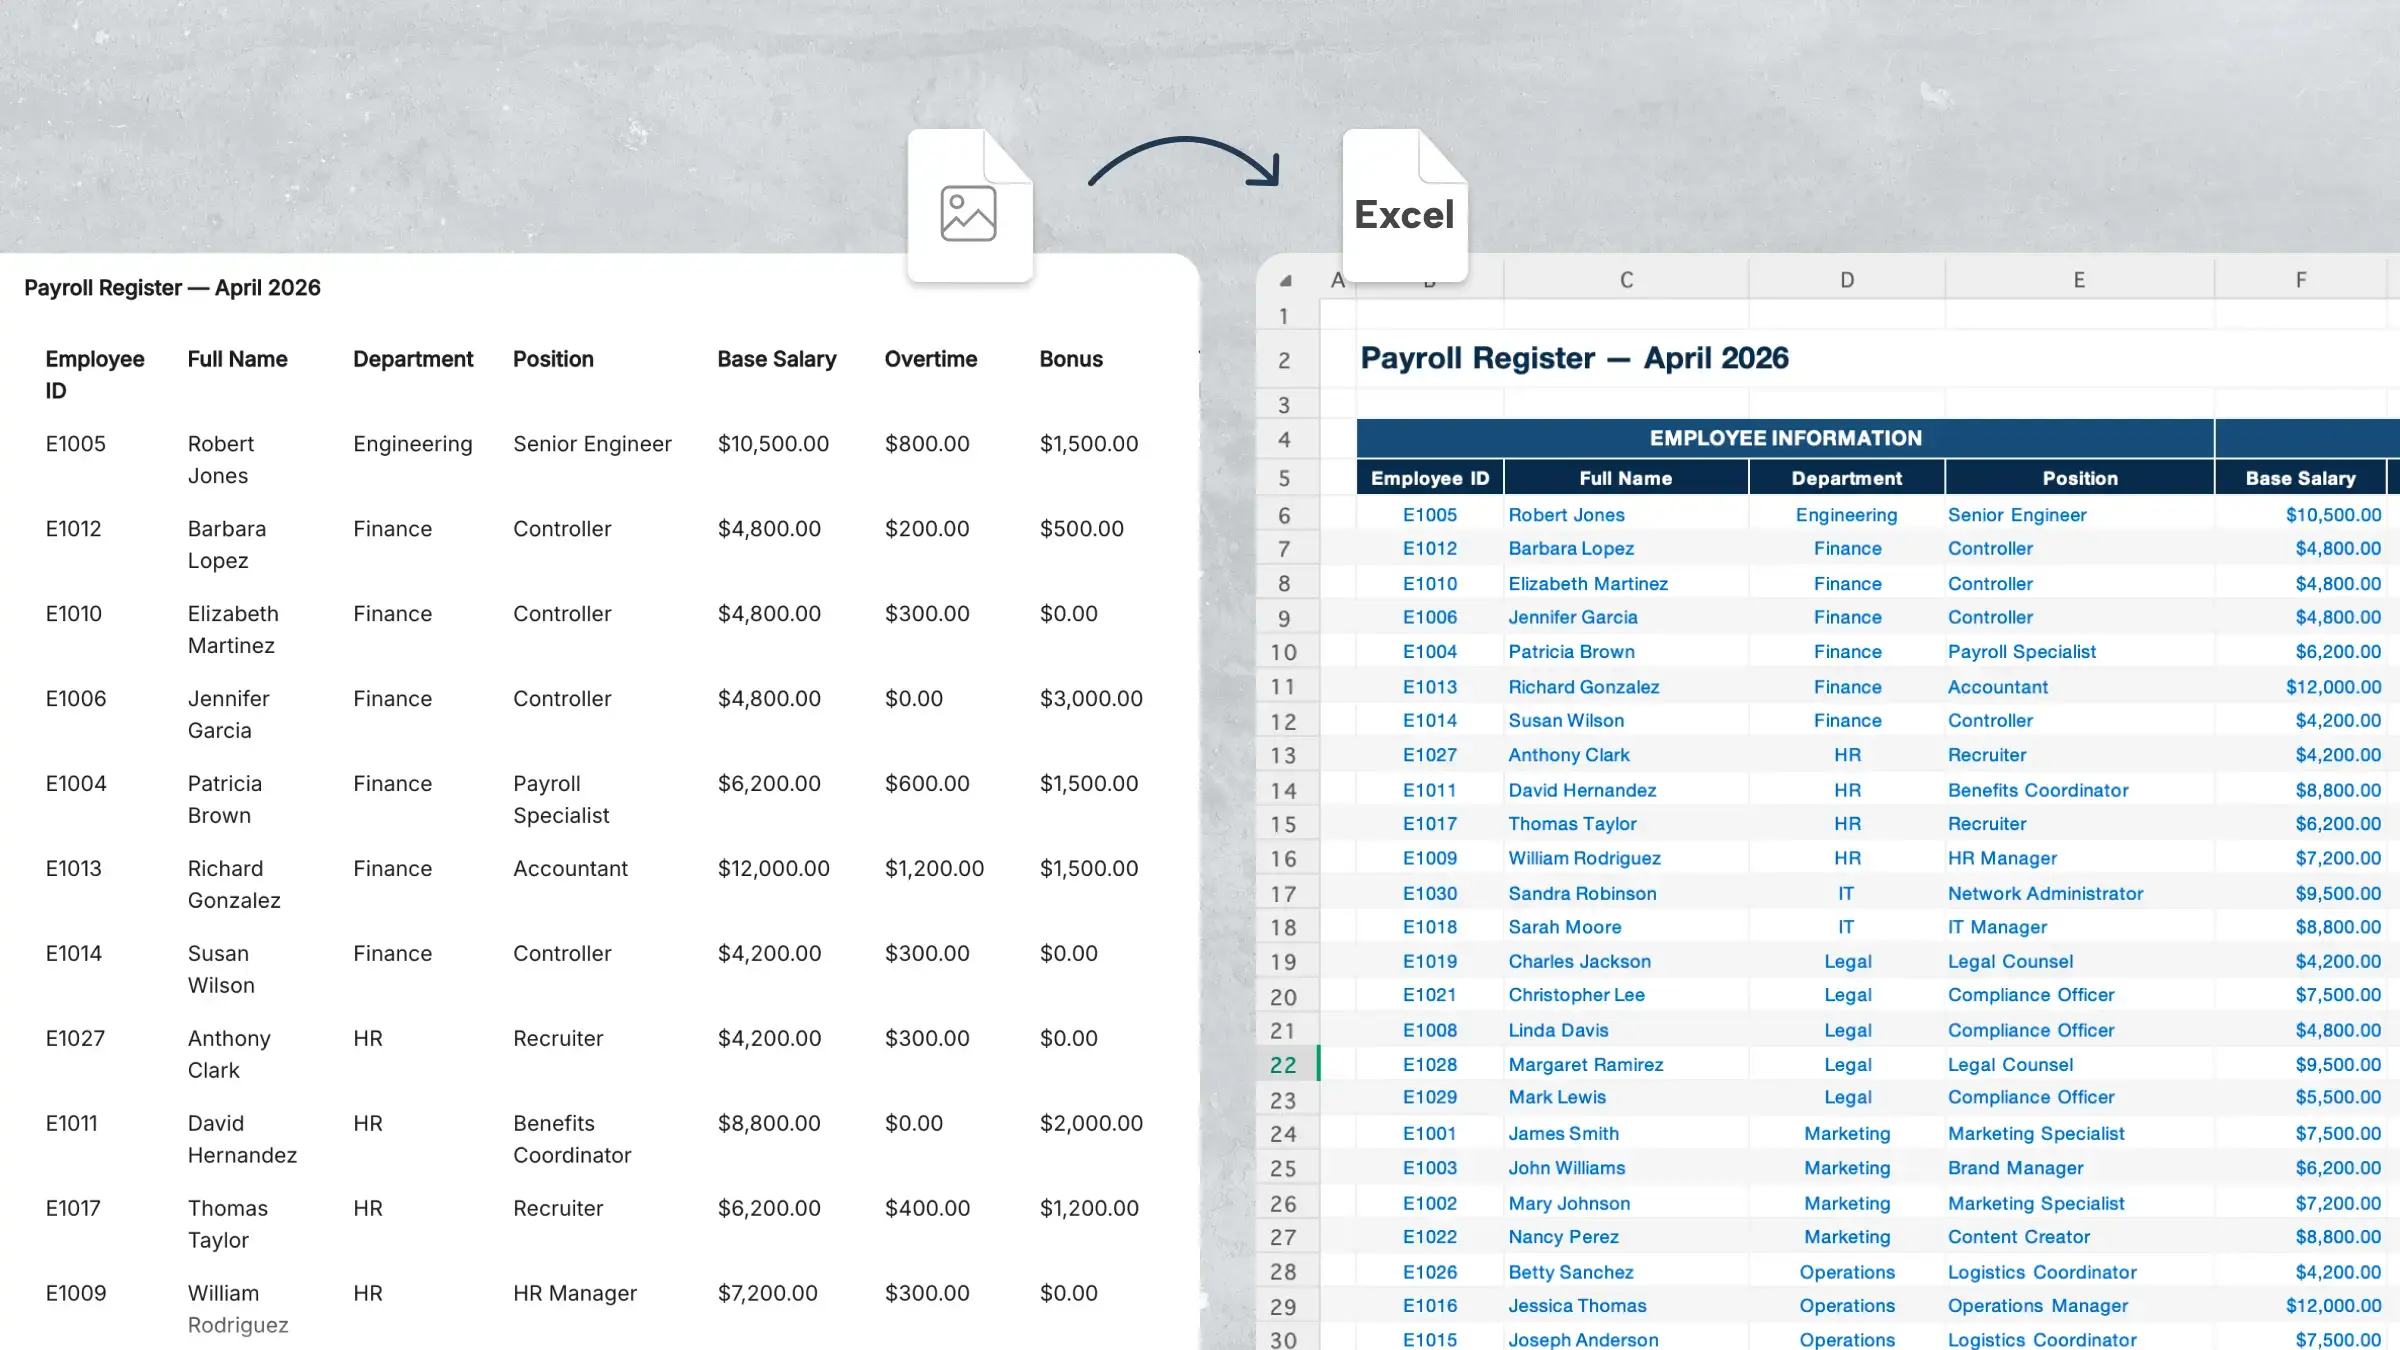This screenshot has width=2400, height=1350.
Task: Click '$600.00' overtime for Patricia Brown
Action: coord(927,784)
